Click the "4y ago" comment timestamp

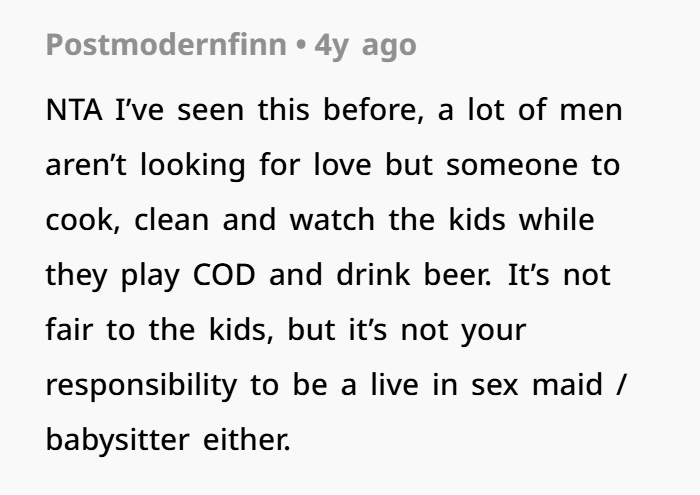click(x=365, y=45)
